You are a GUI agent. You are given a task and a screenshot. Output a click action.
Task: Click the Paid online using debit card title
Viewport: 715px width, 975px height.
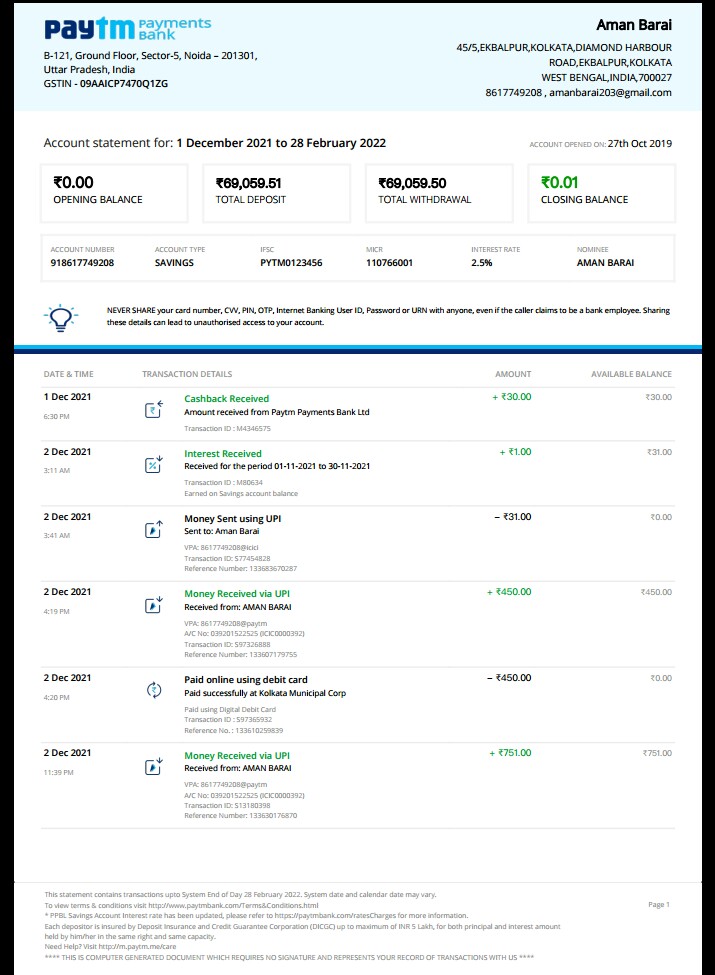(x=246, y=680)
